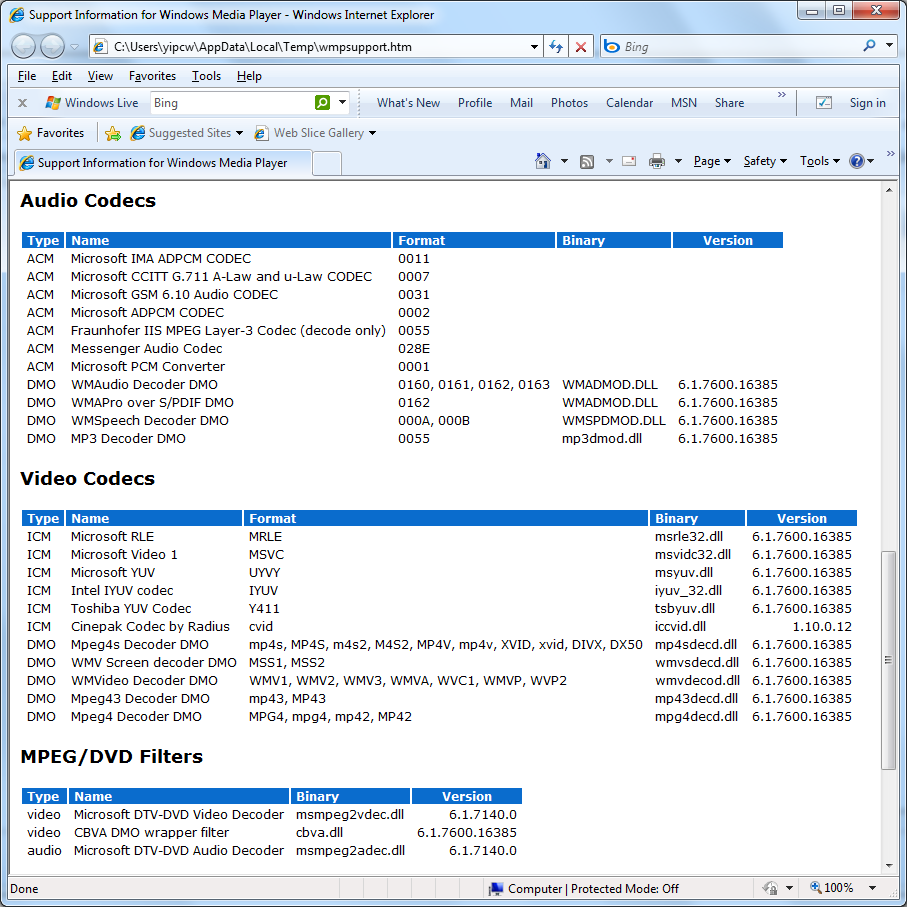Screen dimensions: 907x907
Task: Open the Page command bar menu
Action: click(x=712, y=161)
